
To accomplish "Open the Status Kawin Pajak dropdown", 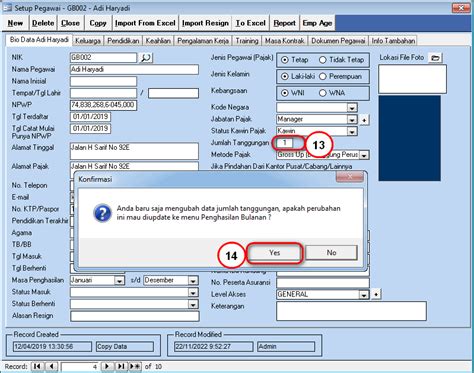I will point(352,131).
